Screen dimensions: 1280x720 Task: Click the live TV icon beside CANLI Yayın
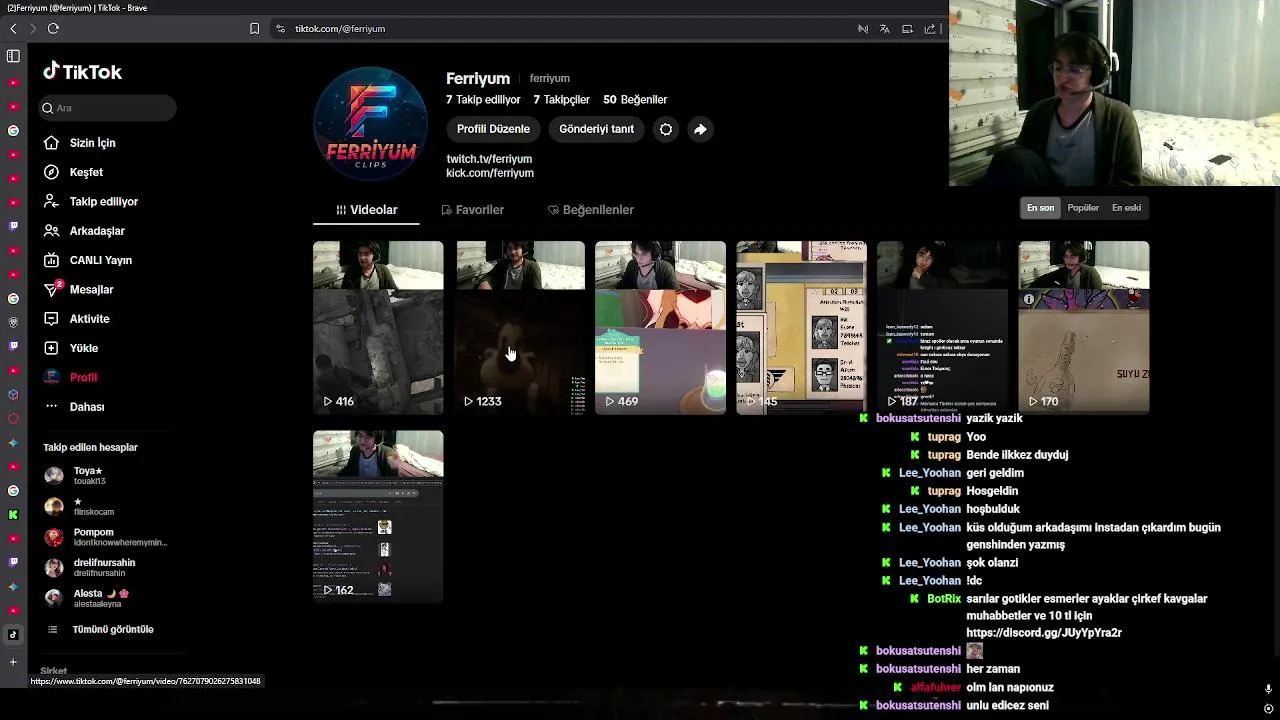click(x=52, y=260)
